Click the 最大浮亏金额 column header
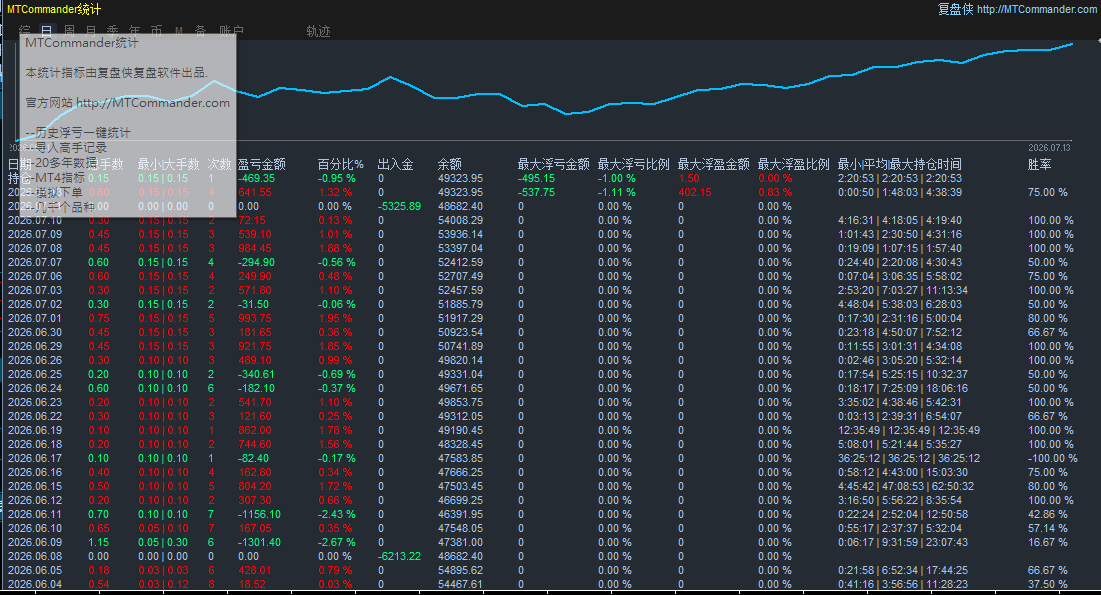The height and width of the screenshot is (595, 1101). click(x=553, y=164)
